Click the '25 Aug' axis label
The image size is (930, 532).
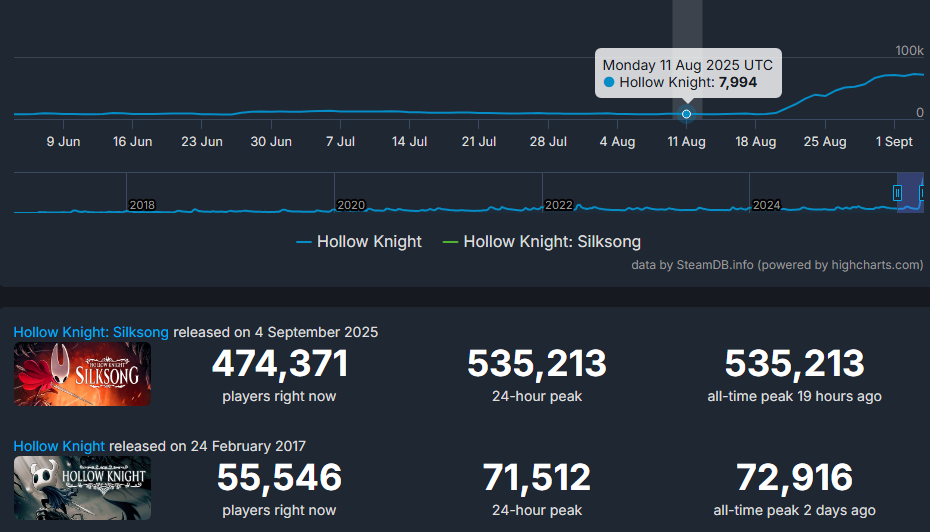coord(825,142)
